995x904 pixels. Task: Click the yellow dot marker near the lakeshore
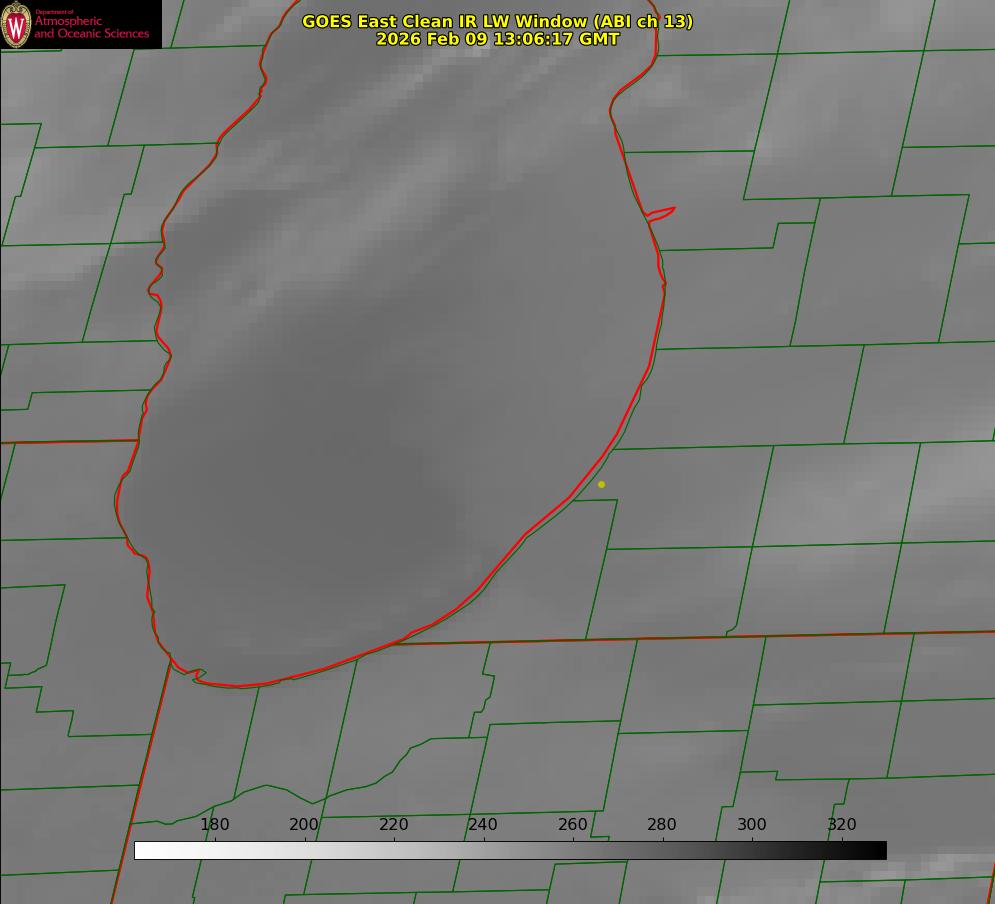point(601,484)
